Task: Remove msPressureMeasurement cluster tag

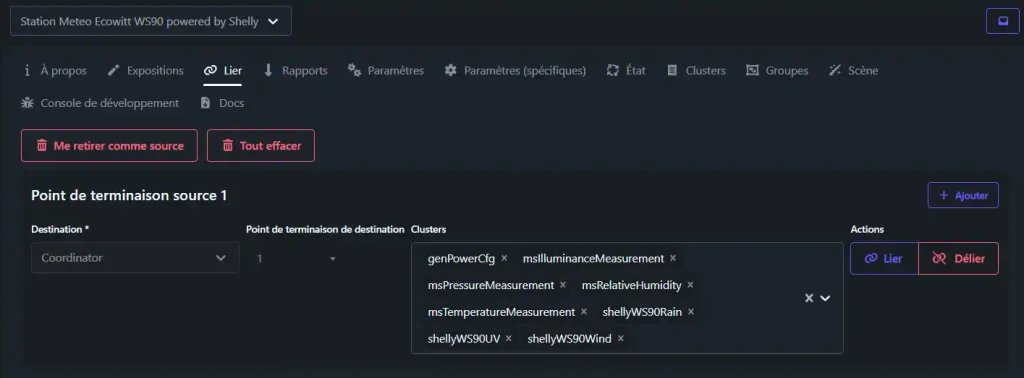Action: coord(563,285)
